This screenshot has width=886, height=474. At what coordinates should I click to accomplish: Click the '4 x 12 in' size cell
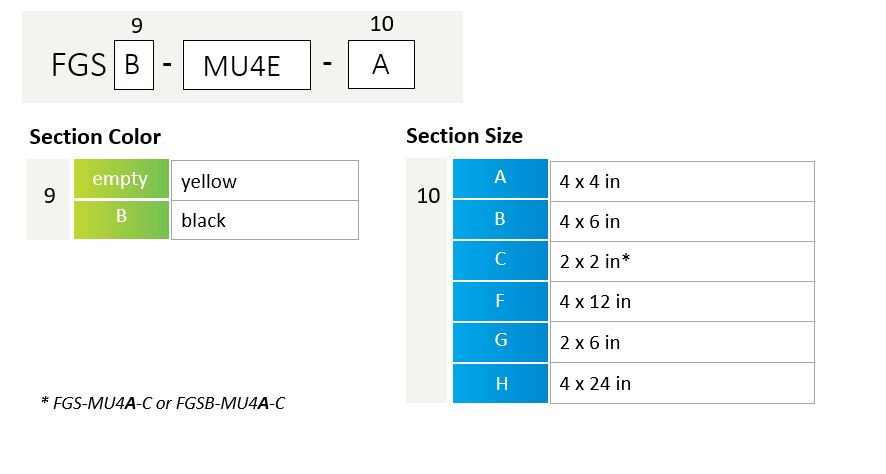682,302
